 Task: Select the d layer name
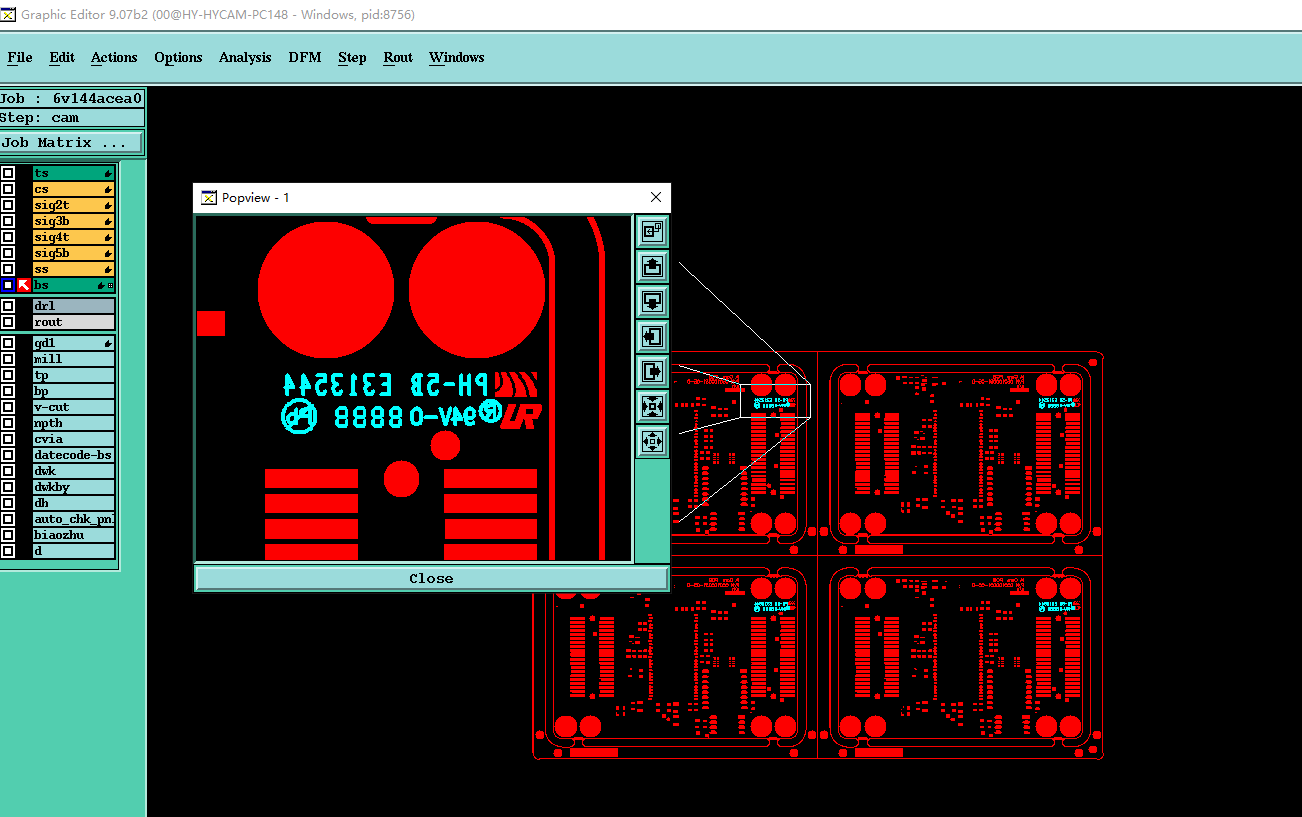pos(74,551)
